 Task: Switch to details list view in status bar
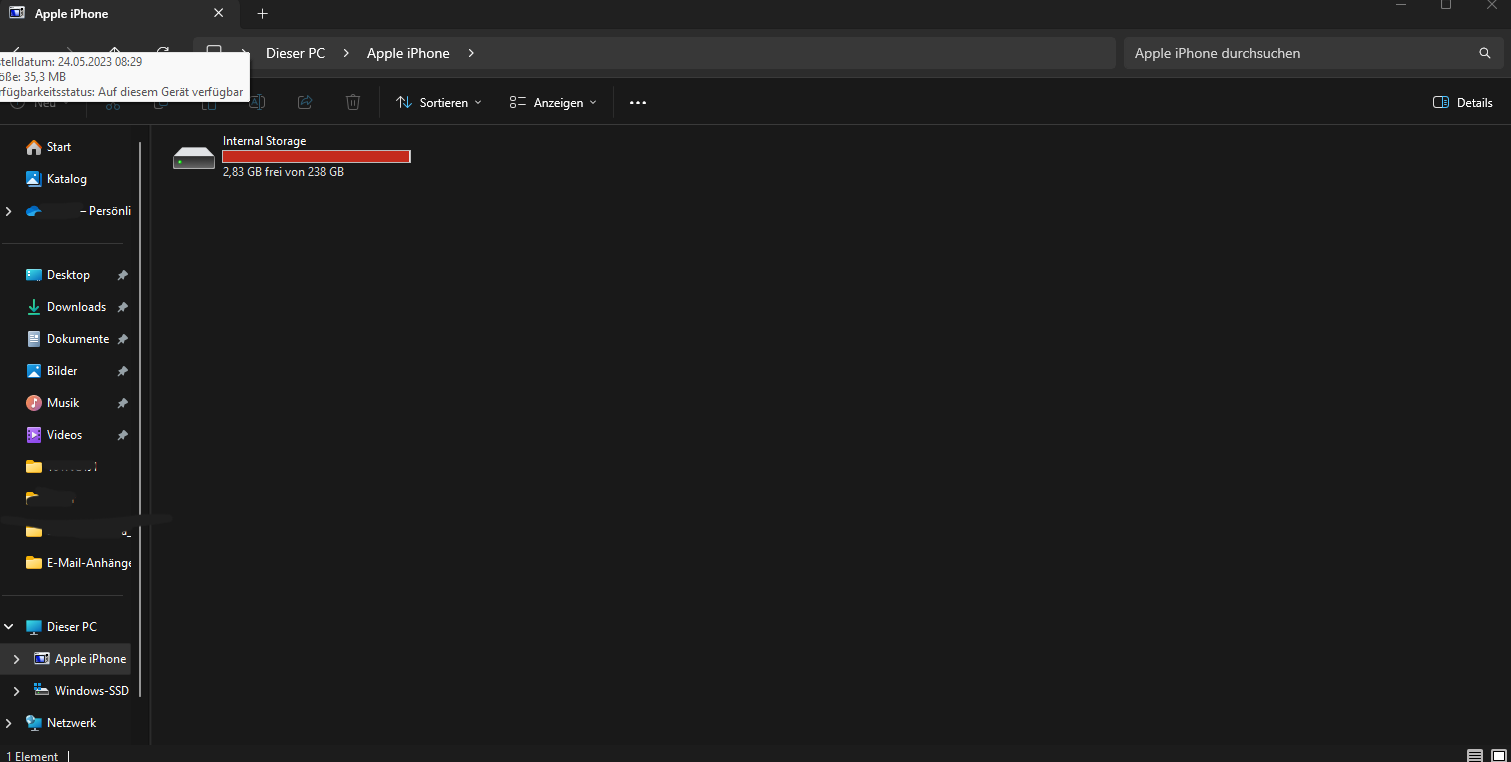[x=1475, y=755]
